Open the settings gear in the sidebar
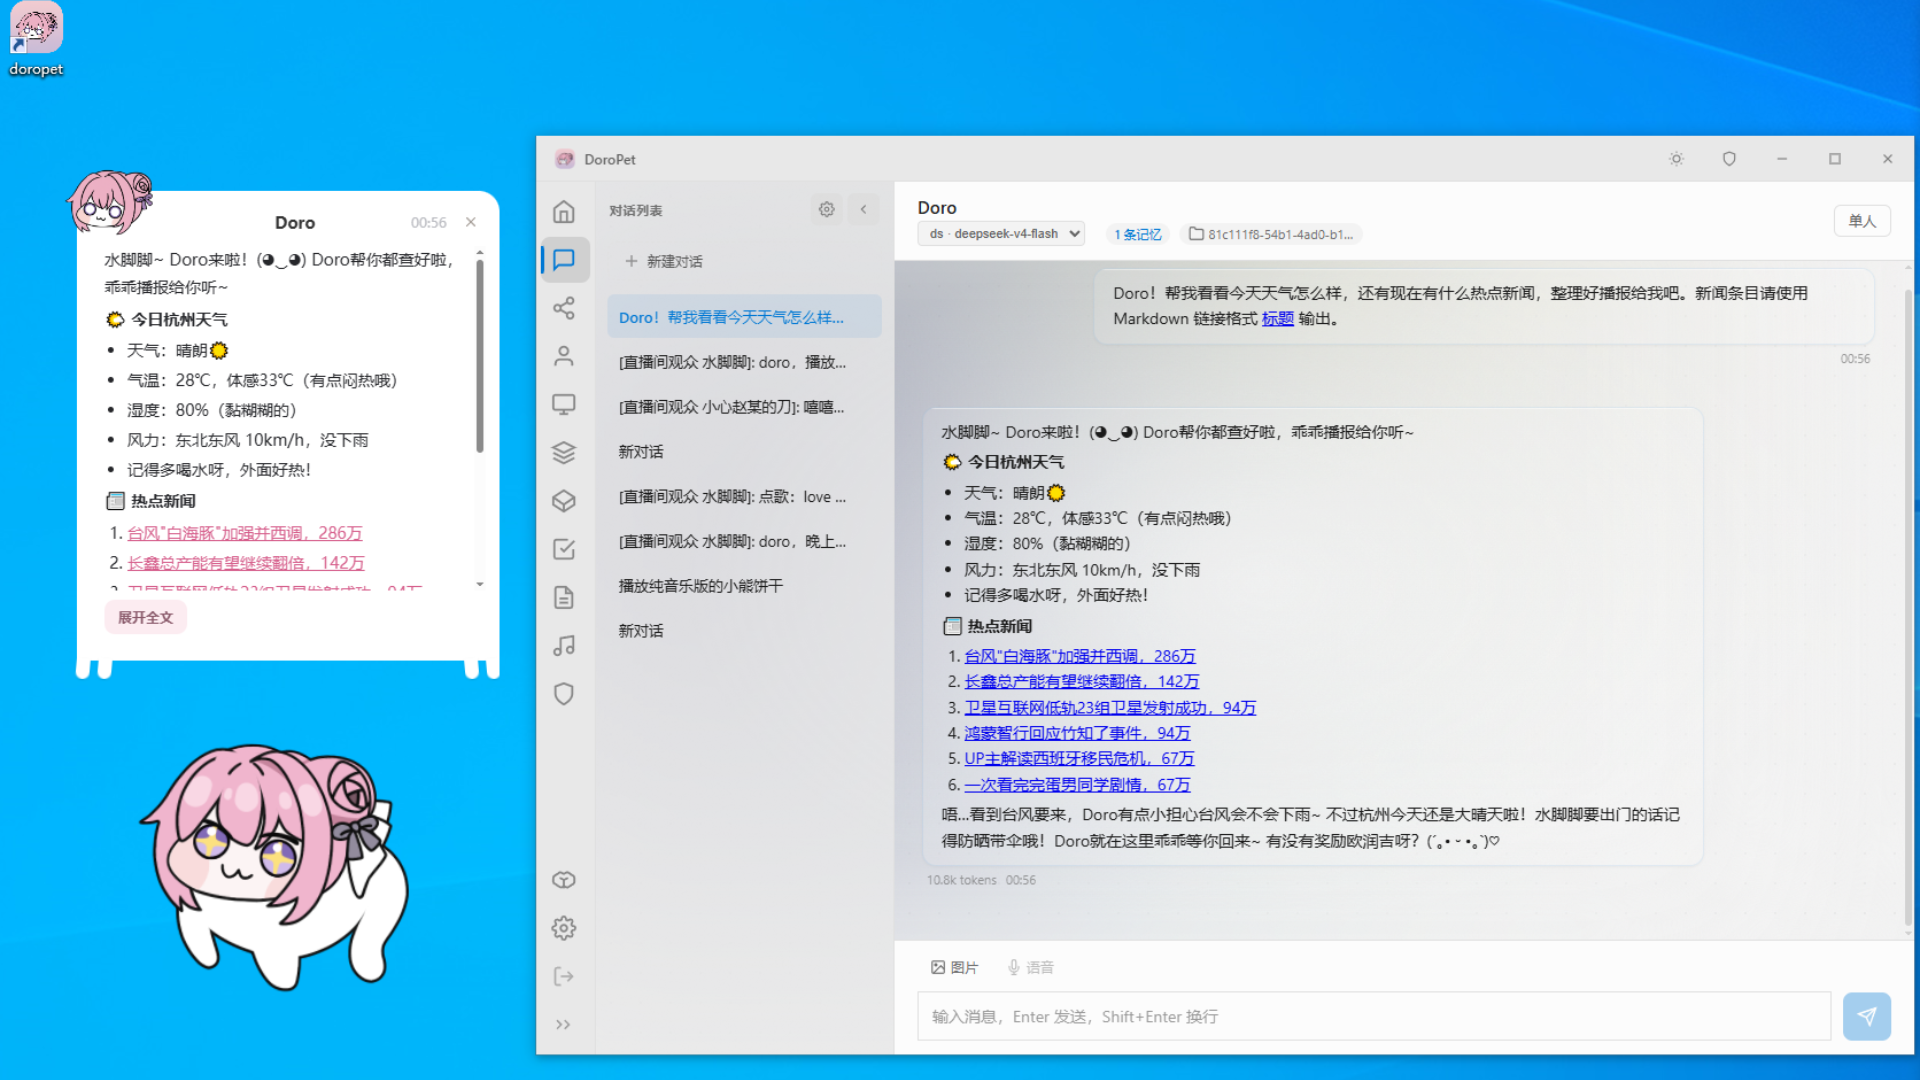Screen dimensions: 1920x1080 (x=564, y=928)
